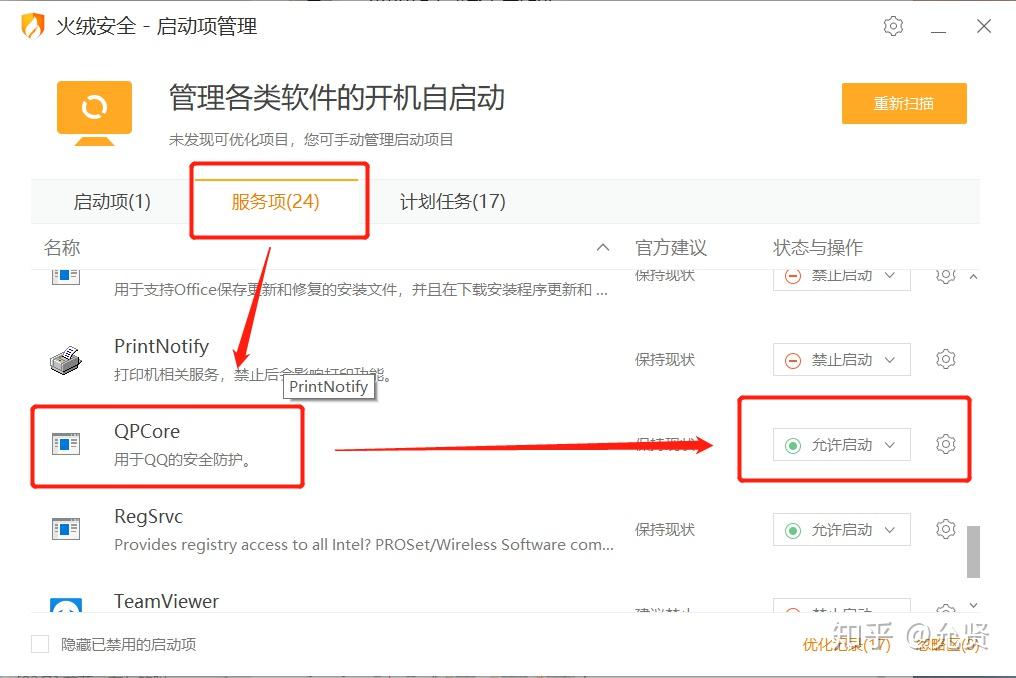Select the PrintNotify service name
This screenshot has height=678, width=1016.
click(161, 346)
